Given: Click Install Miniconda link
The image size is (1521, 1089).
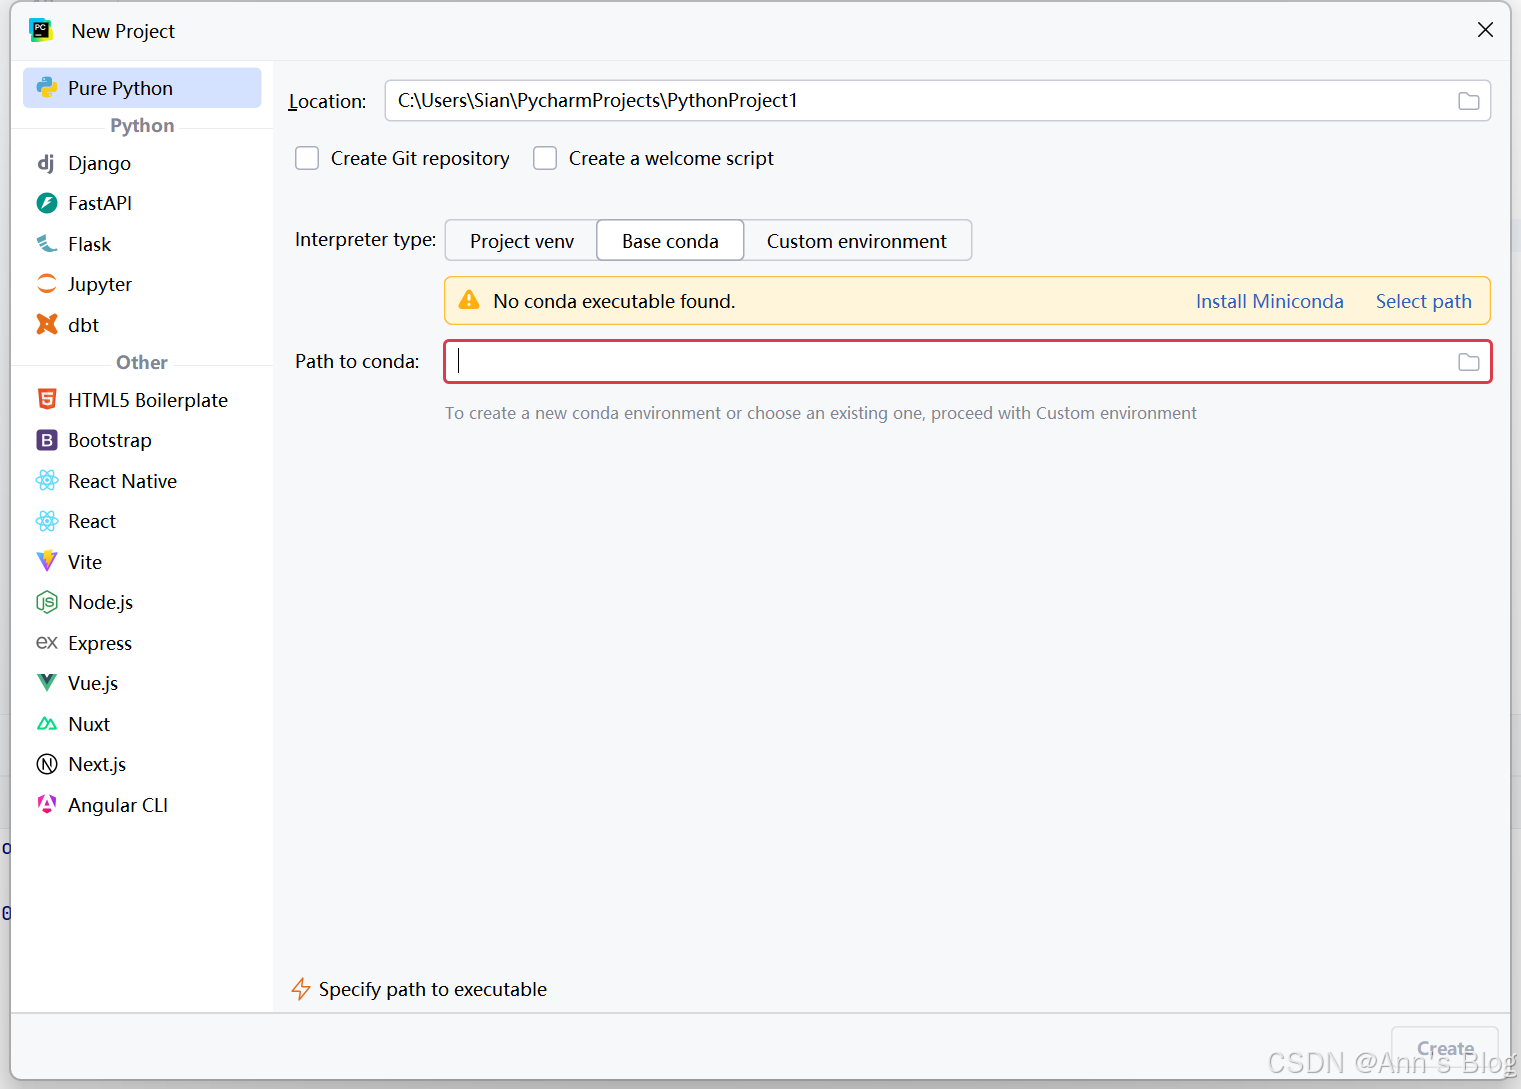Looking at the screenshot, I should point(1269,301).
